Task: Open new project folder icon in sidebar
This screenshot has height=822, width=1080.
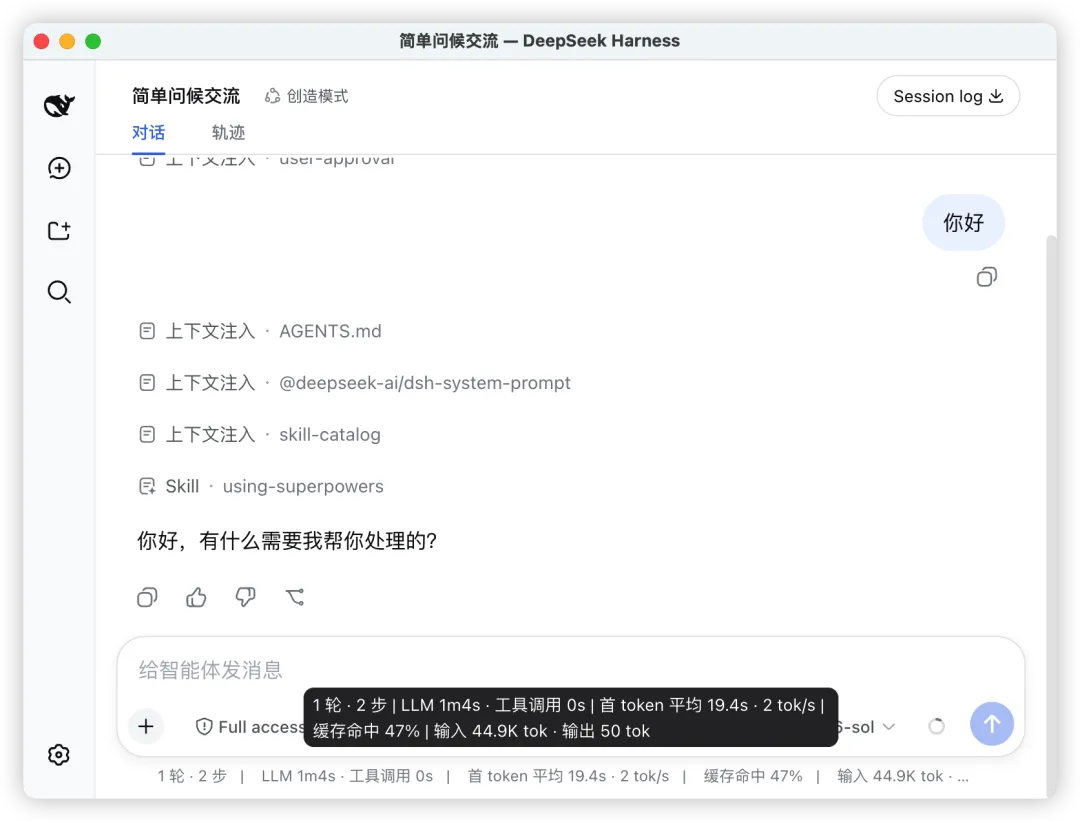Action: [x=59, y=230]
